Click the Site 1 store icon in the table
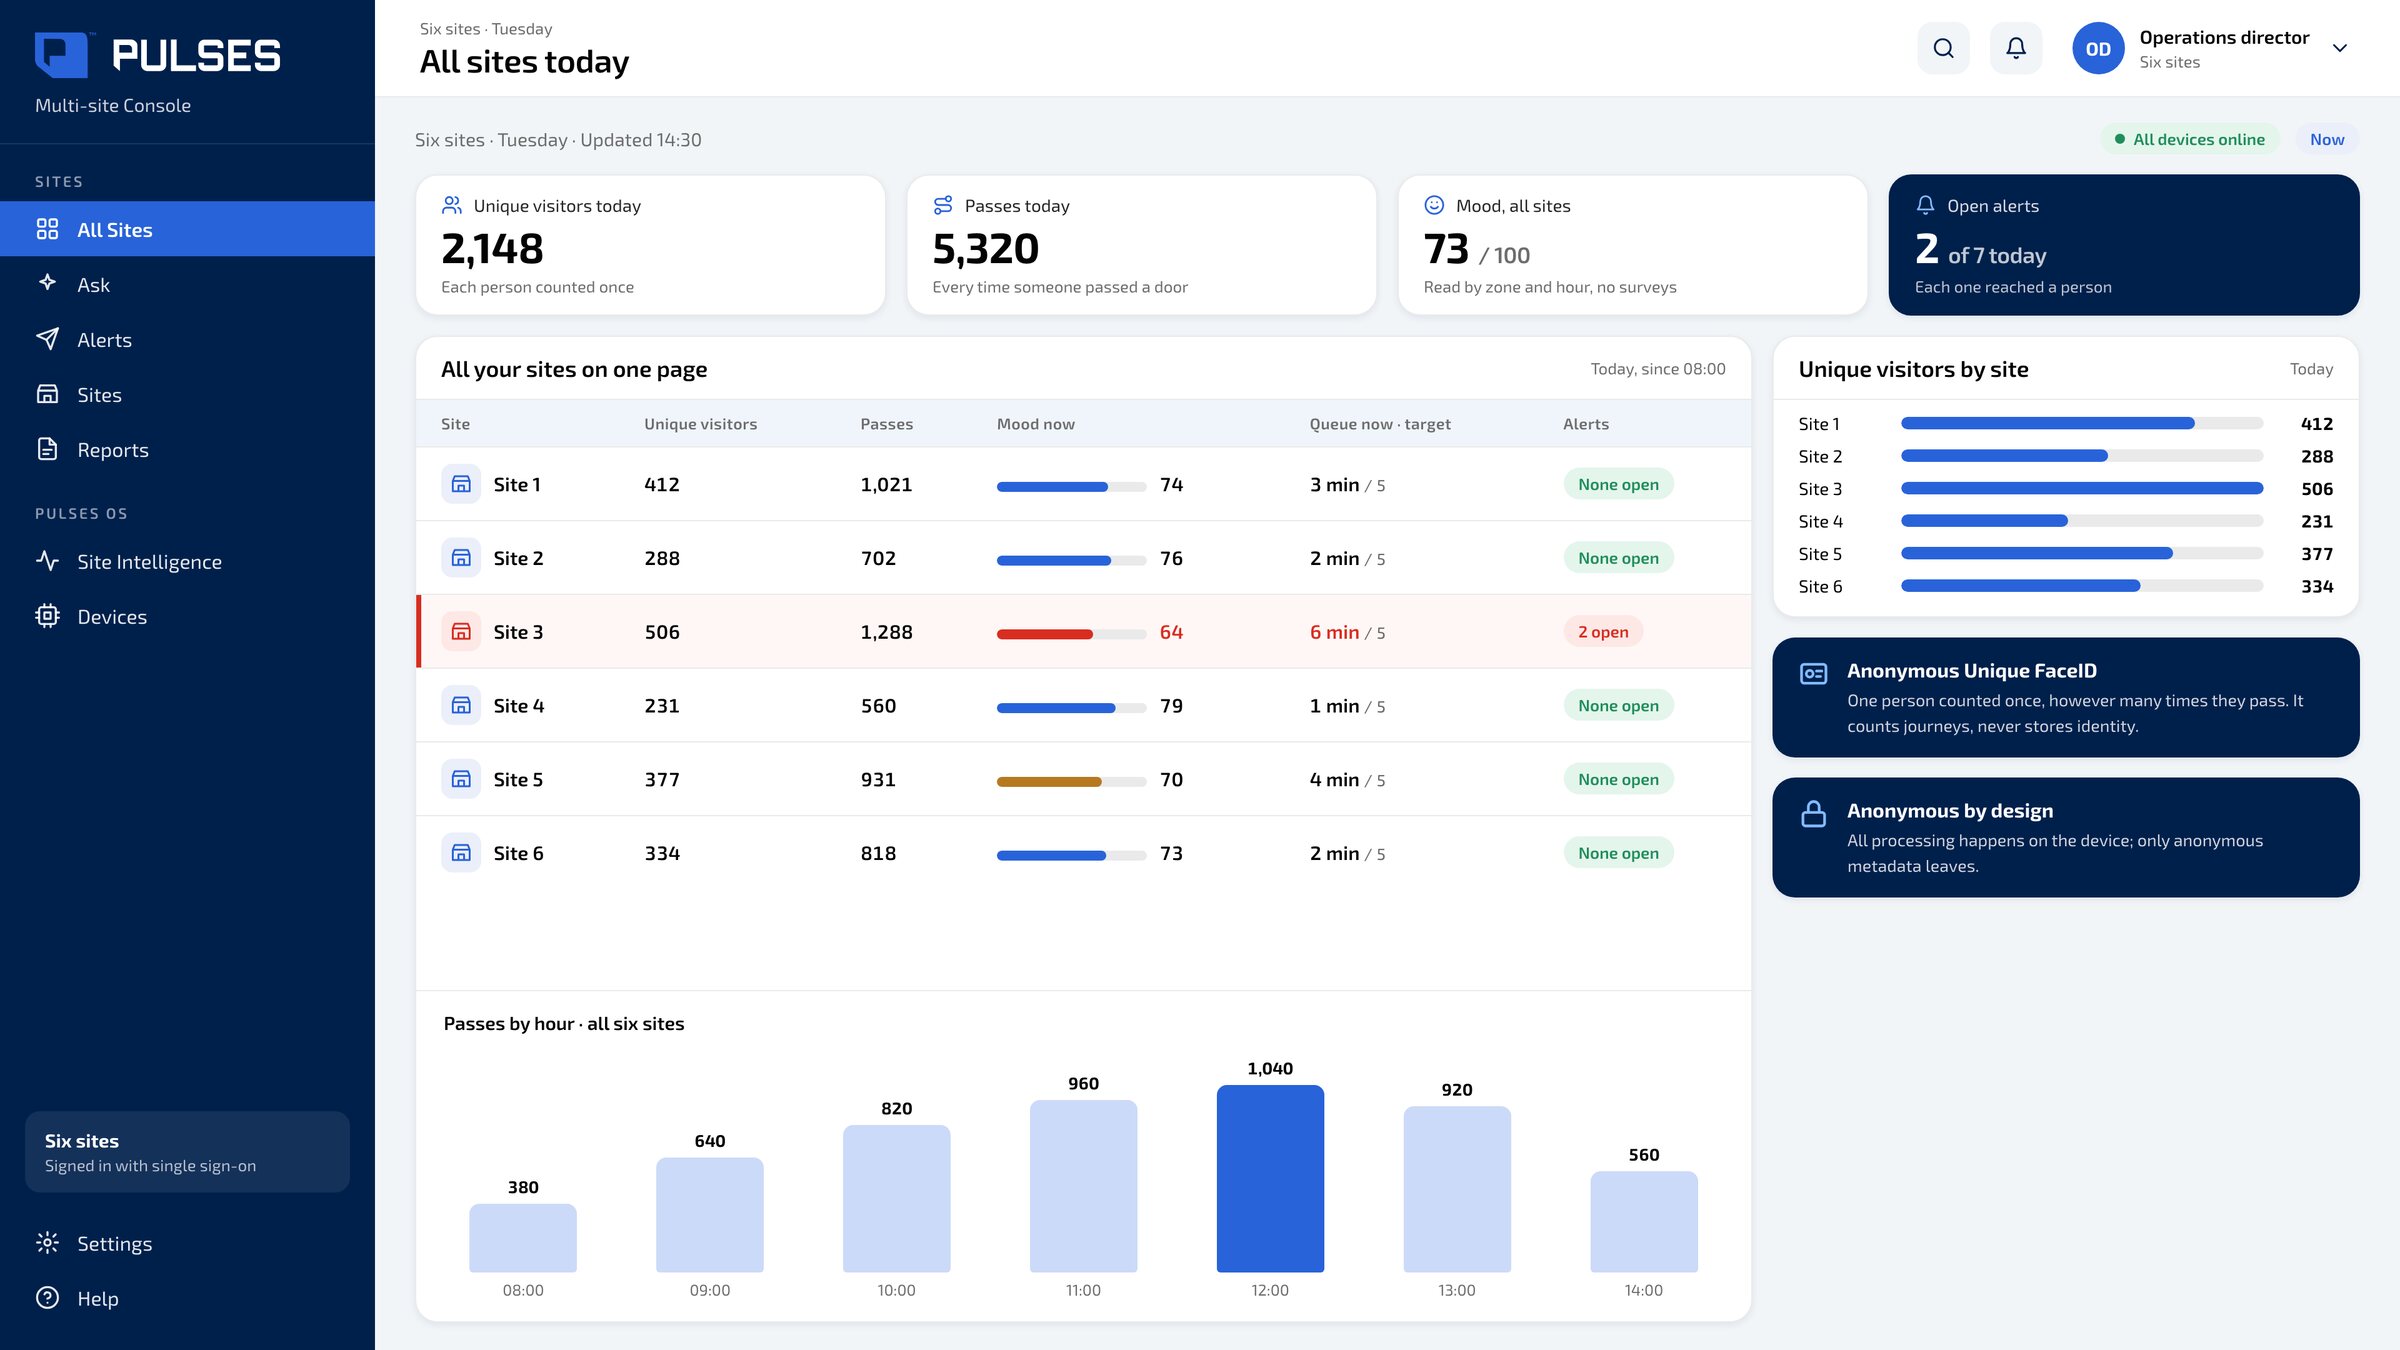Image resolution: width=2400 pixels, height=1350 pixels. [461, 484]
